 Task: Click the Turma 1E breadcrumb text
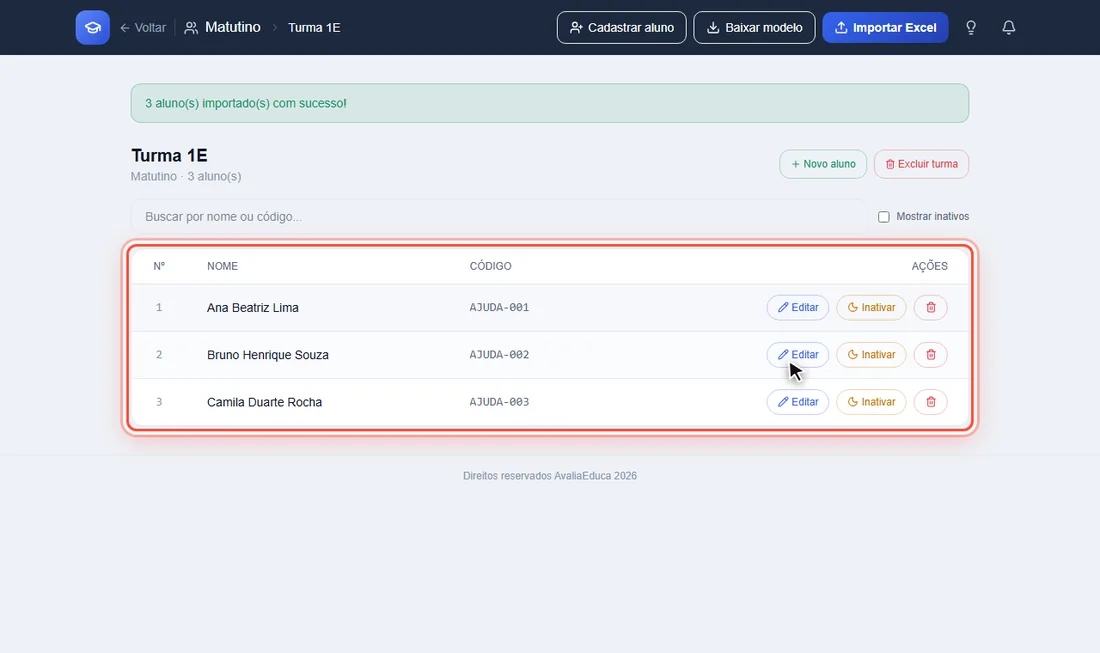pos(314,27)
